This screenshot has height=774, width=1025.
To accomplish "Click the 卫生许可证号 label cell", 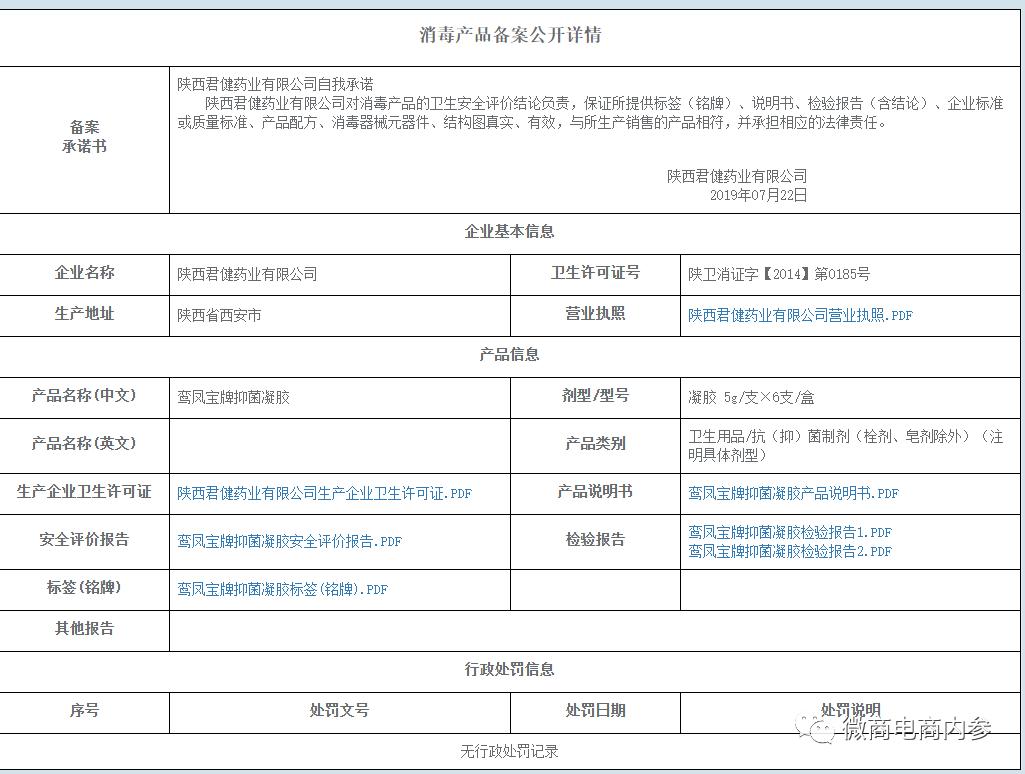I will coord(595,273).
